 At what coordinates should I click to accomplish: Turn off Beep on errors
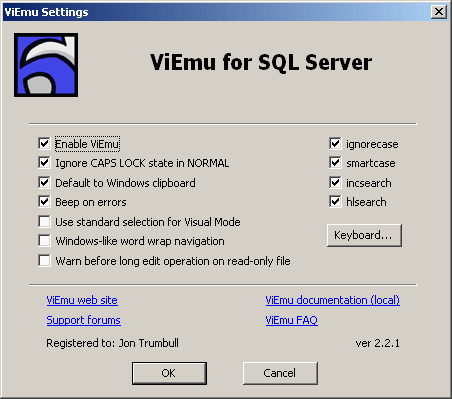[x=44, y=202]
